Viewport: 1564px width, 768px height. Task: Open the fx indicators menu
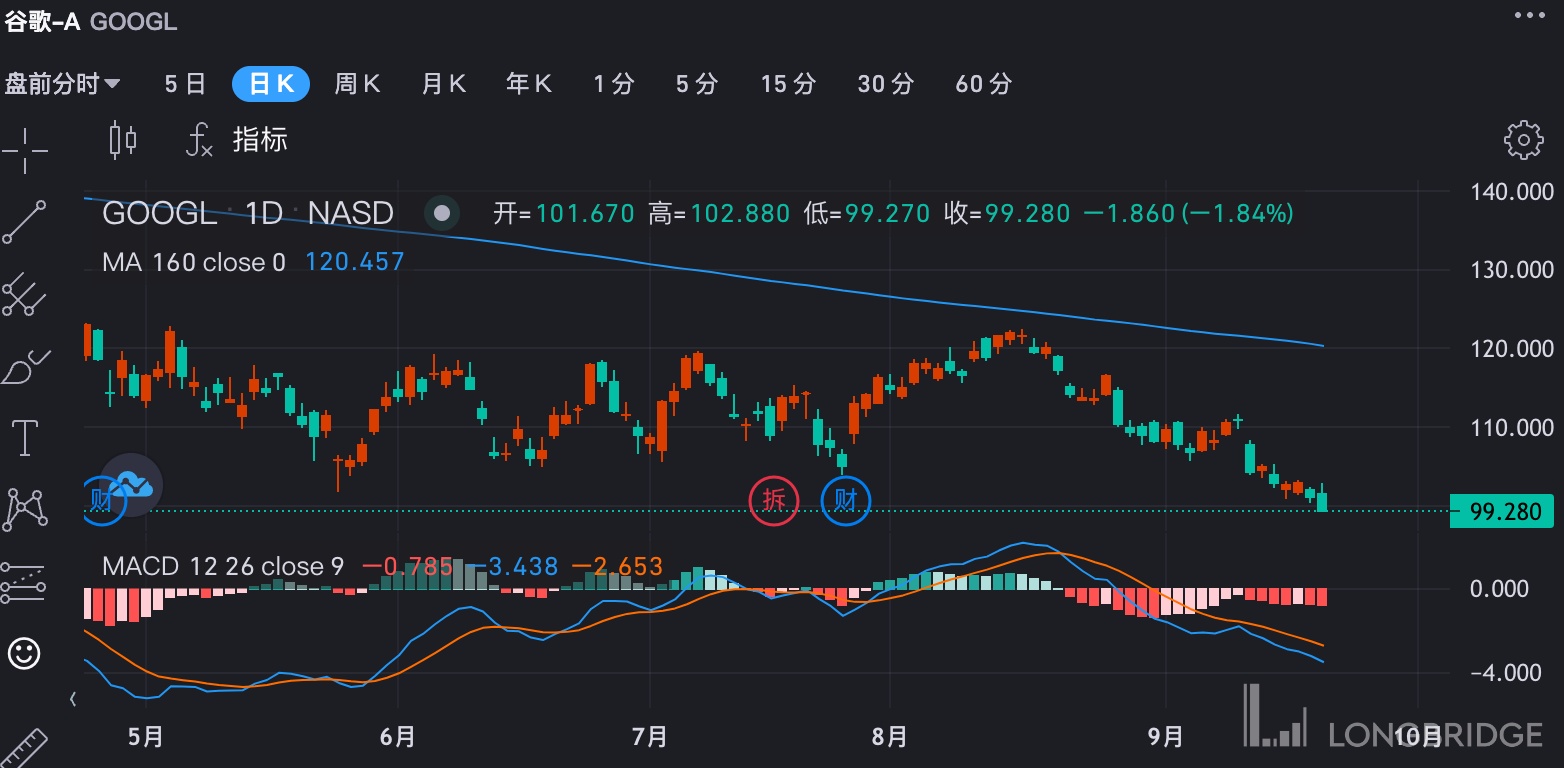point(199,140)
